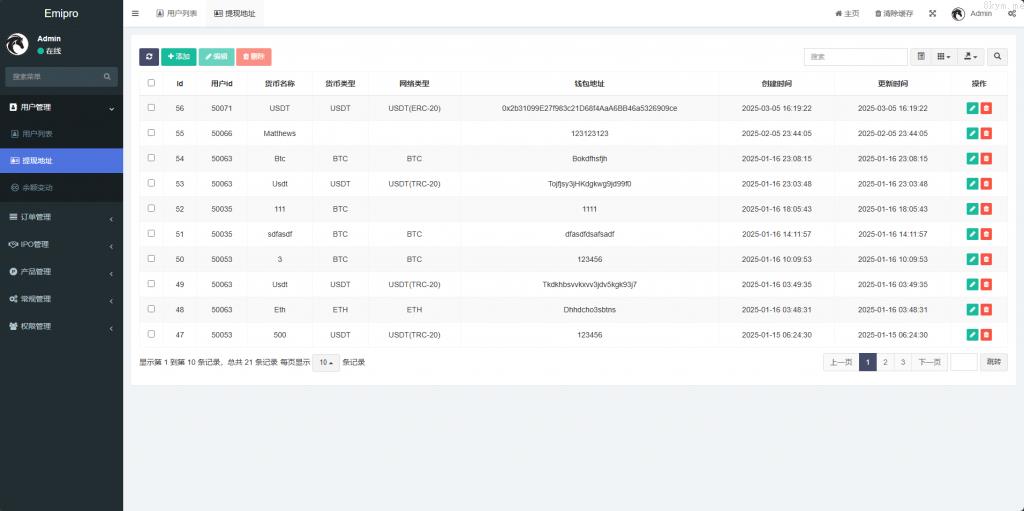Click the green 添加 button
This screenshot has width=1024, height=511.
coord(178,57)
